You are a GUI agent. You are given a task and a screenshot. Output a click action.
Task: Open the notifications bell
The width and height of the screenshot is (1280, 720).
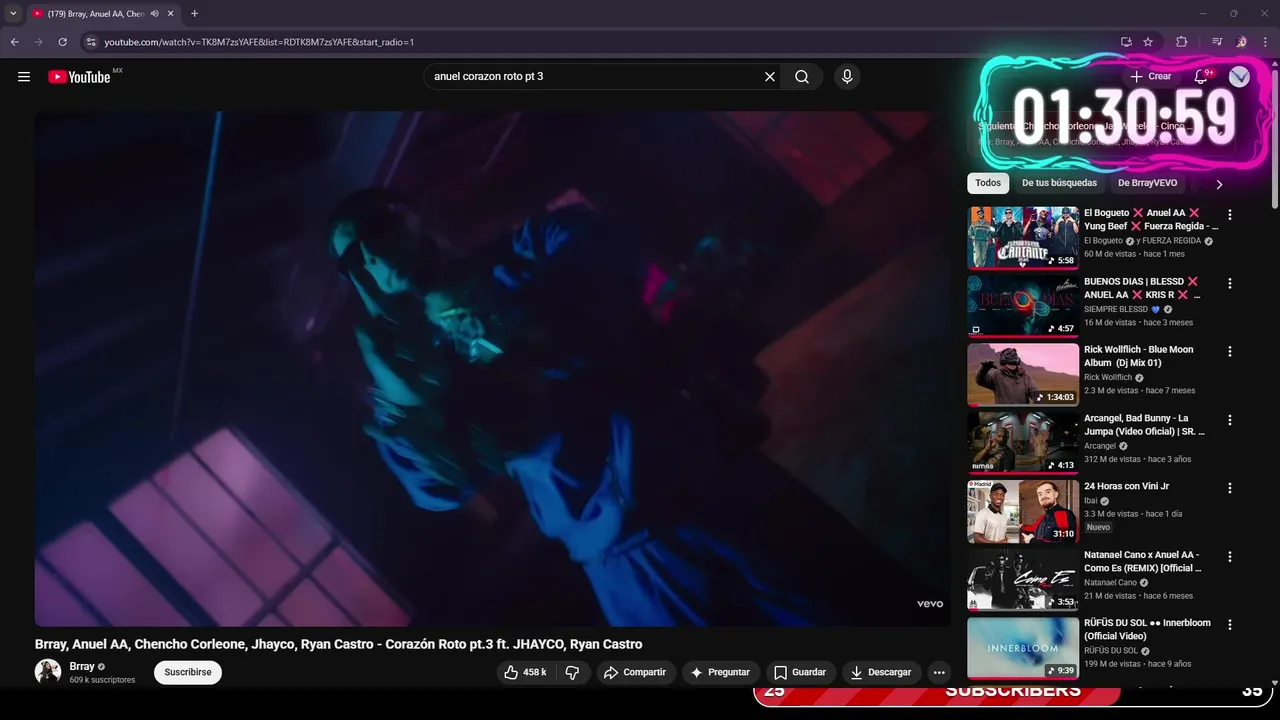[1201, 76]
